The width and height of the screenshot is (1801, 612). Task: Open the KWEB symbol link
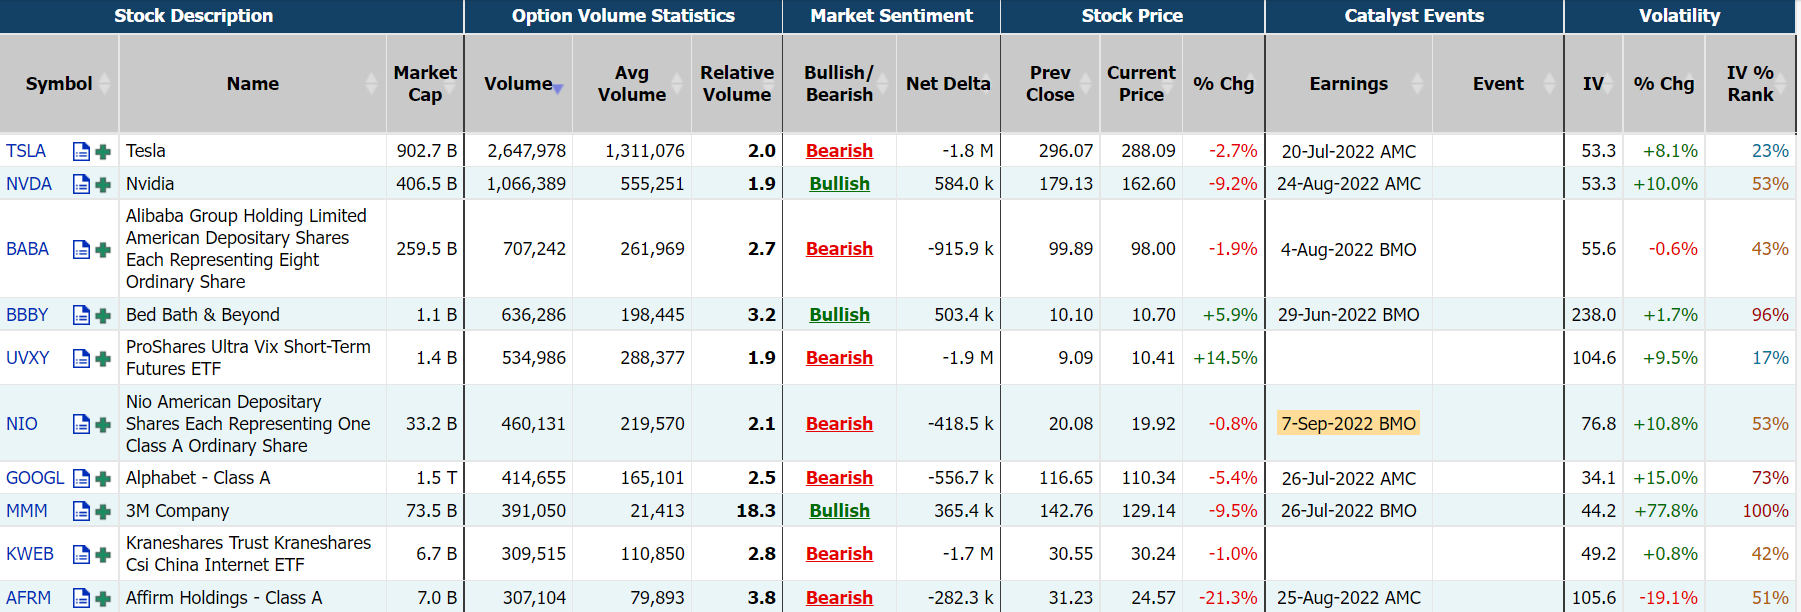30,554
